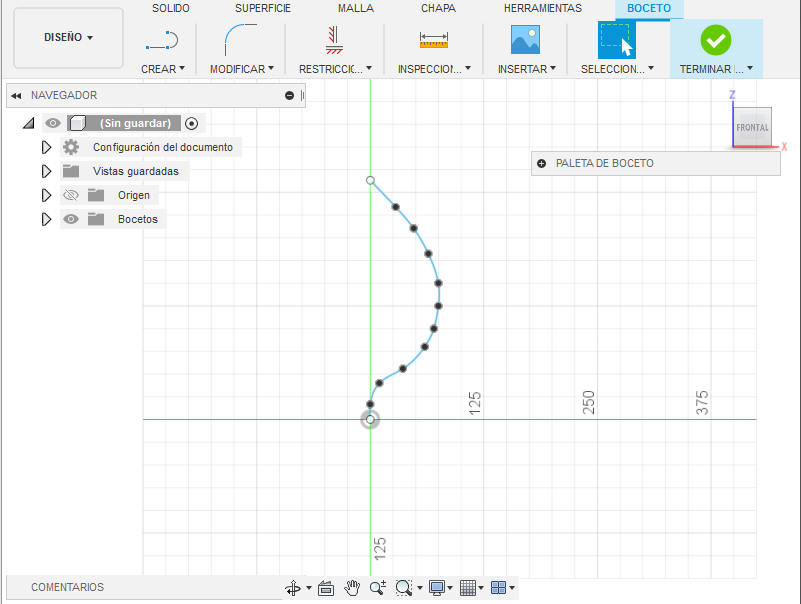This screenshot has height=604, width=801.
Task: Click the minus icon on NAVEGADOR header
Action: (x=289, y=96)
